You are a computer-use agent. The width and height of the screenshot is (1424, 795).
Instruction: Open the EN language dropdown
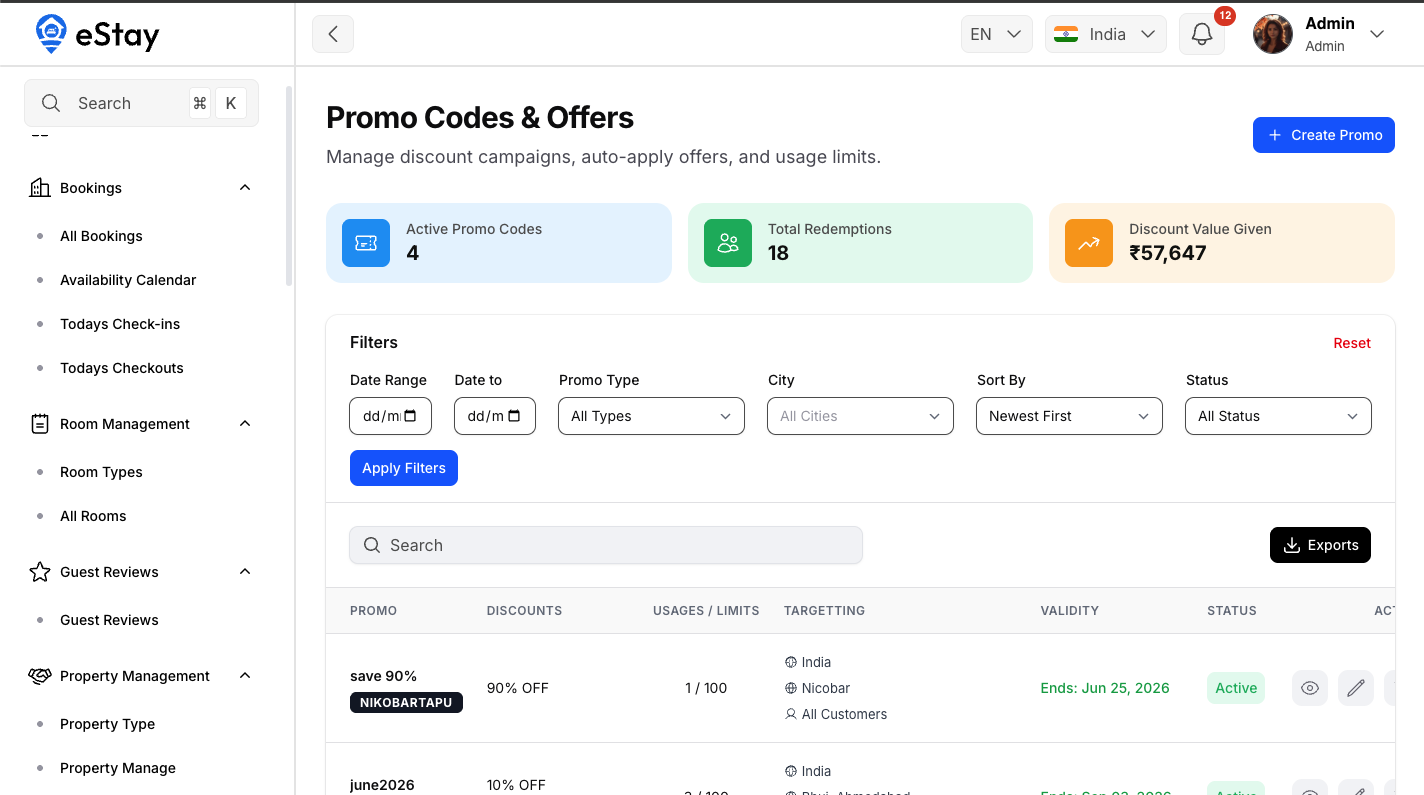996,34
